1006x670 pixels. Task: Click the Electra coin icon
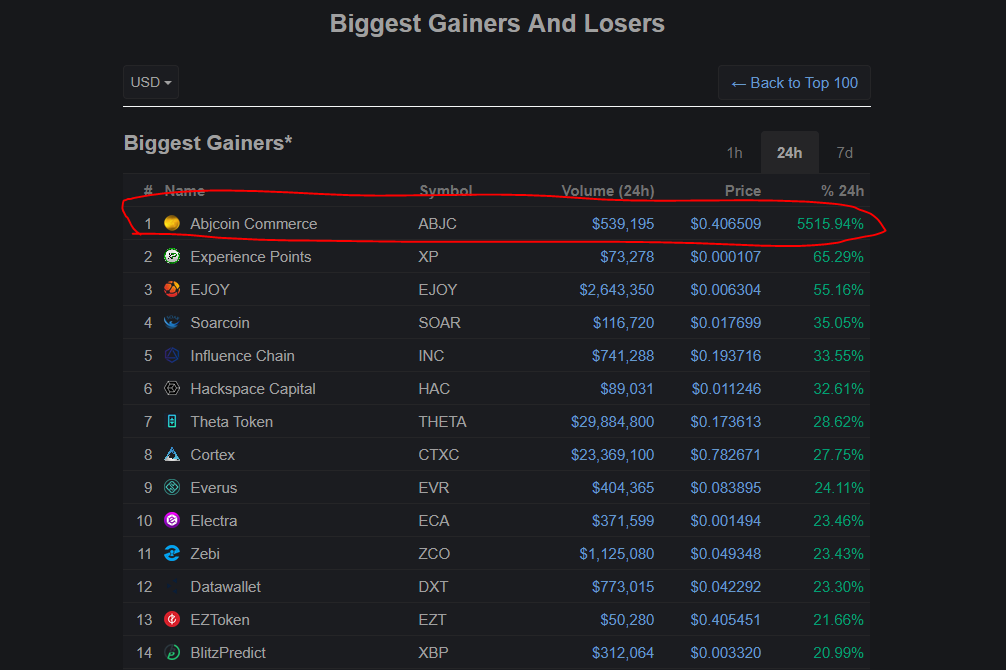[172, 521]
